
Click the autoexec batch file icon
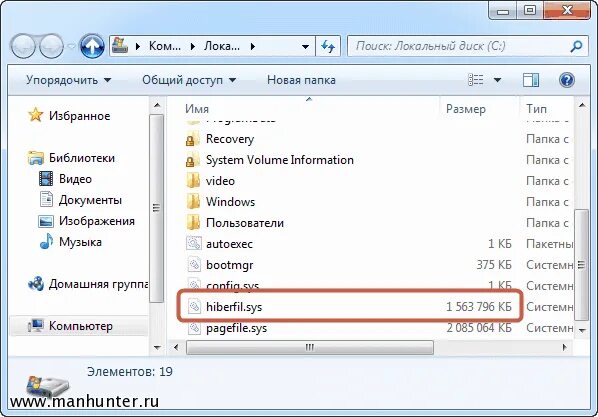[194, 243]
